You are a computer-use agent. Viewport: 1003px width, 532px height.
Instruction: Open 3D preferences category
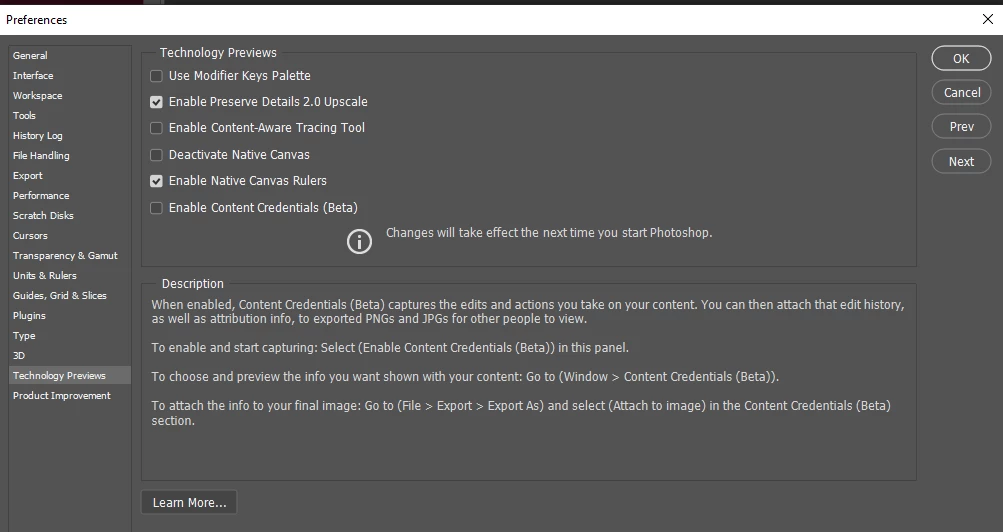[x=70, y=356]
